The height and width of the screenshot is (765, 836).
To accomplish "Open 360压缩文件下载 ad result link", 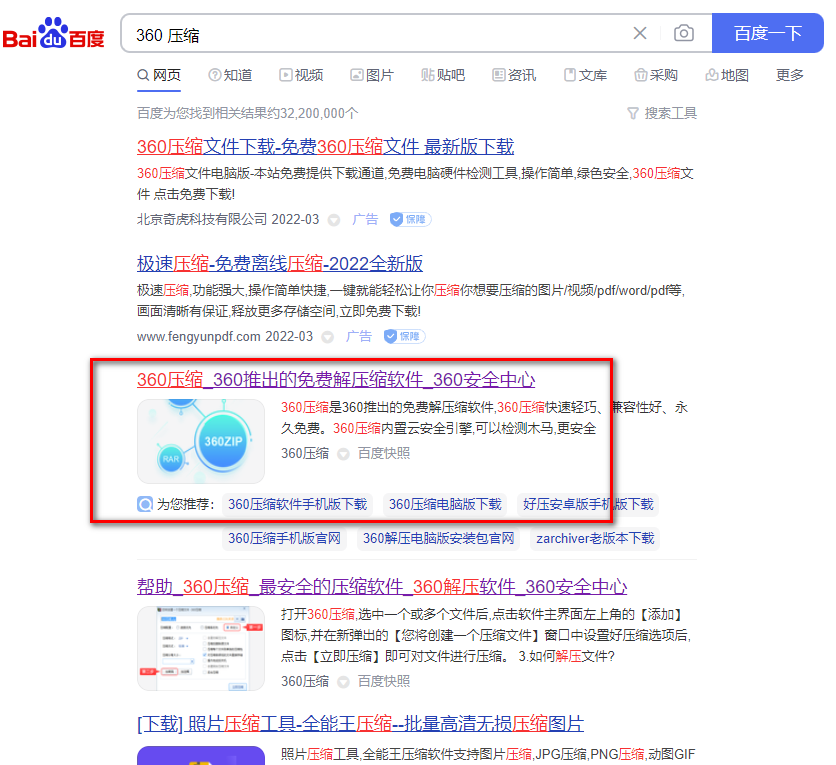I will pyautogui.click(x=325, y=146).
